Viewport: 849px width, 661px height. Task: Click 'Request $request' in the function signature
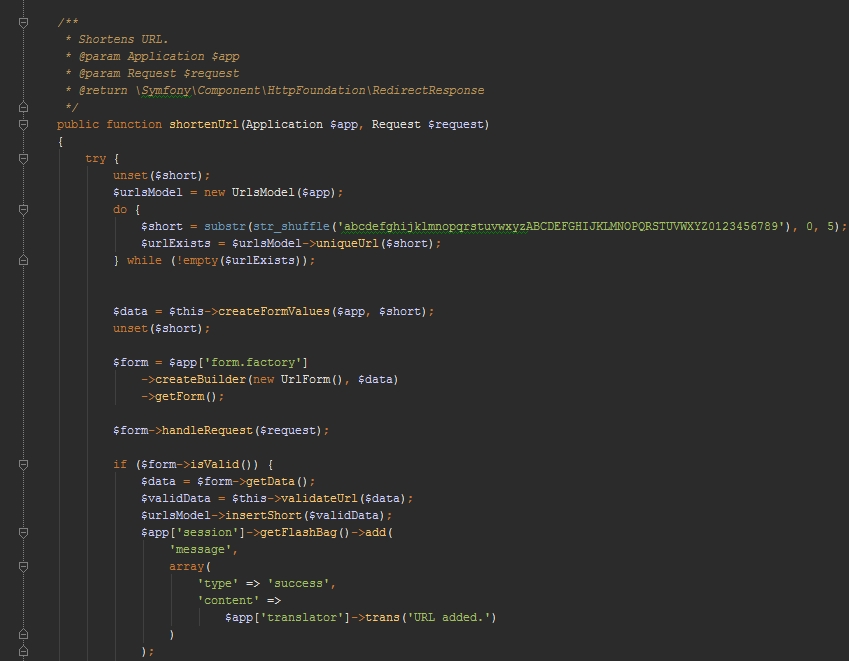pyautogui.click(x=428, y=125)
